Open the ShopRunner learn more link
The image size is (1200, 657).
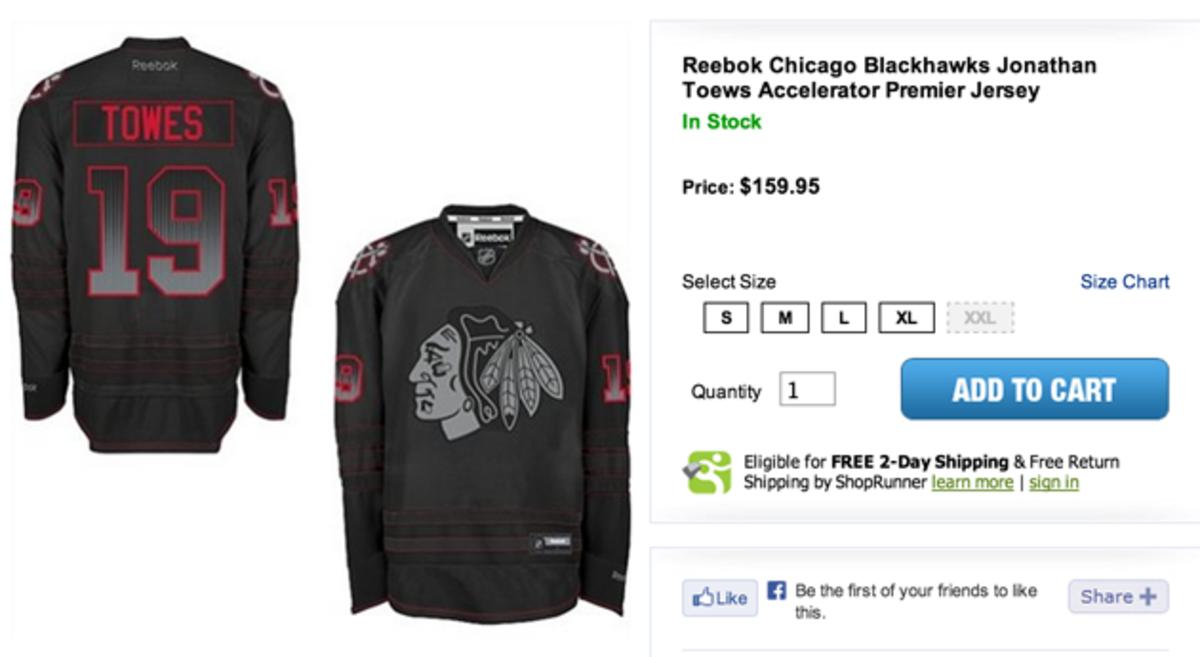[972, 482]
